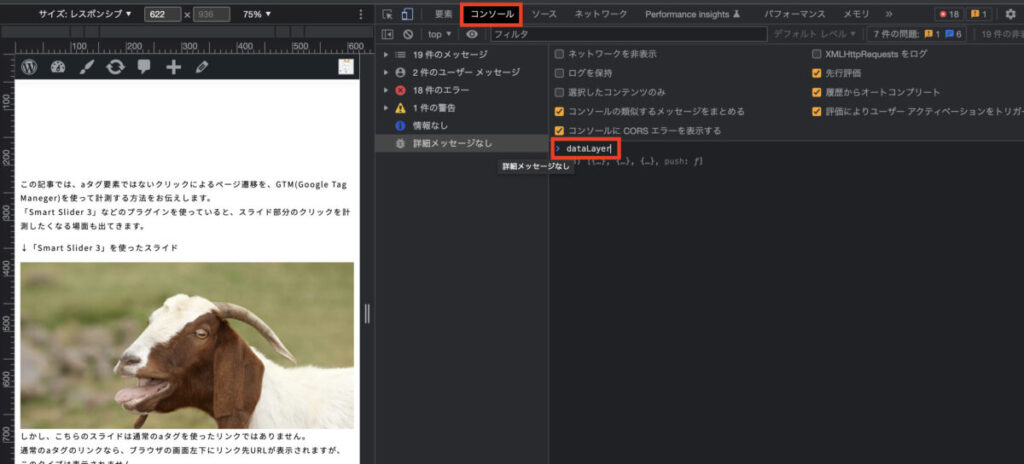Click the 7 件の問題 issues button
This screenshot has width=1024, height=464.
917,34
